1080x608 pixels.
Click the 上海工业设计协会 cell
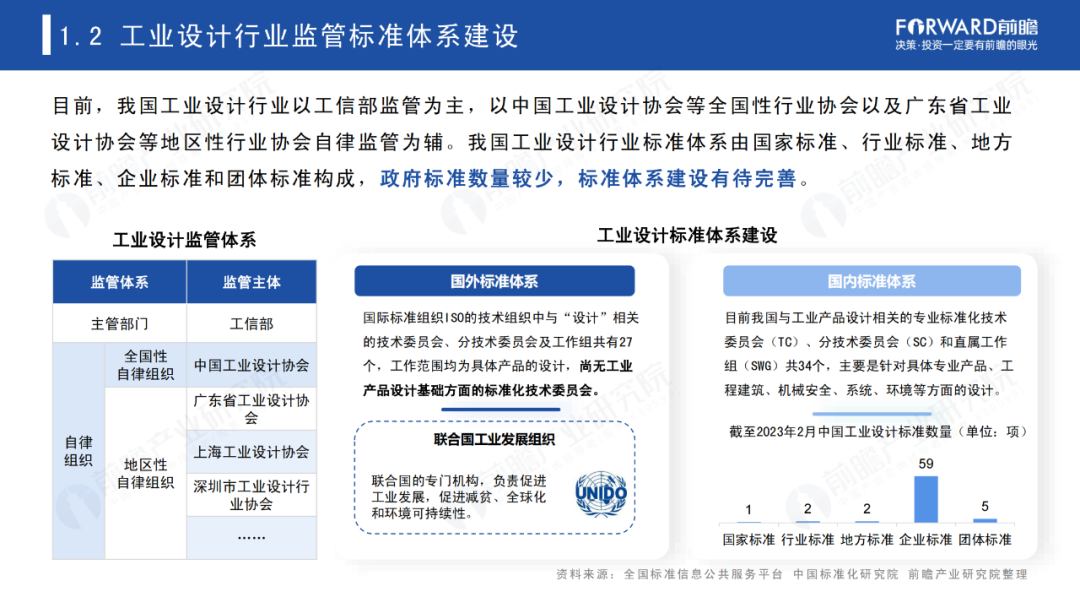(251, 452)
